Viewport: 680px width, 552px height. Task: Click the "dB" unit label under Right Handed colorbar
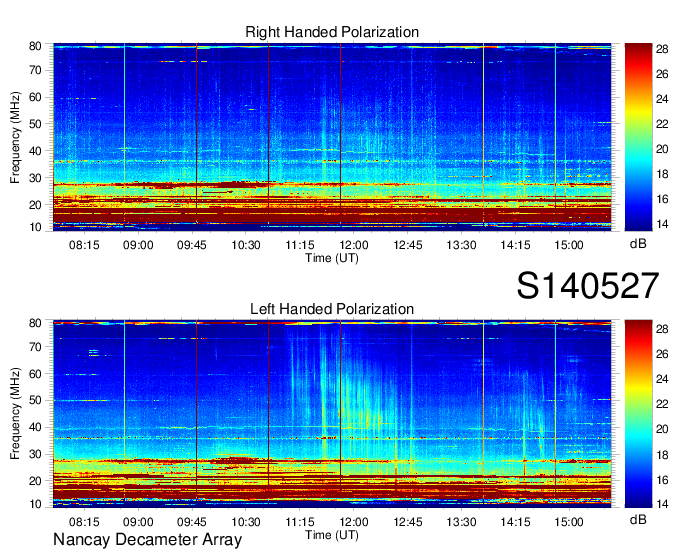click(x=638, y=244)
